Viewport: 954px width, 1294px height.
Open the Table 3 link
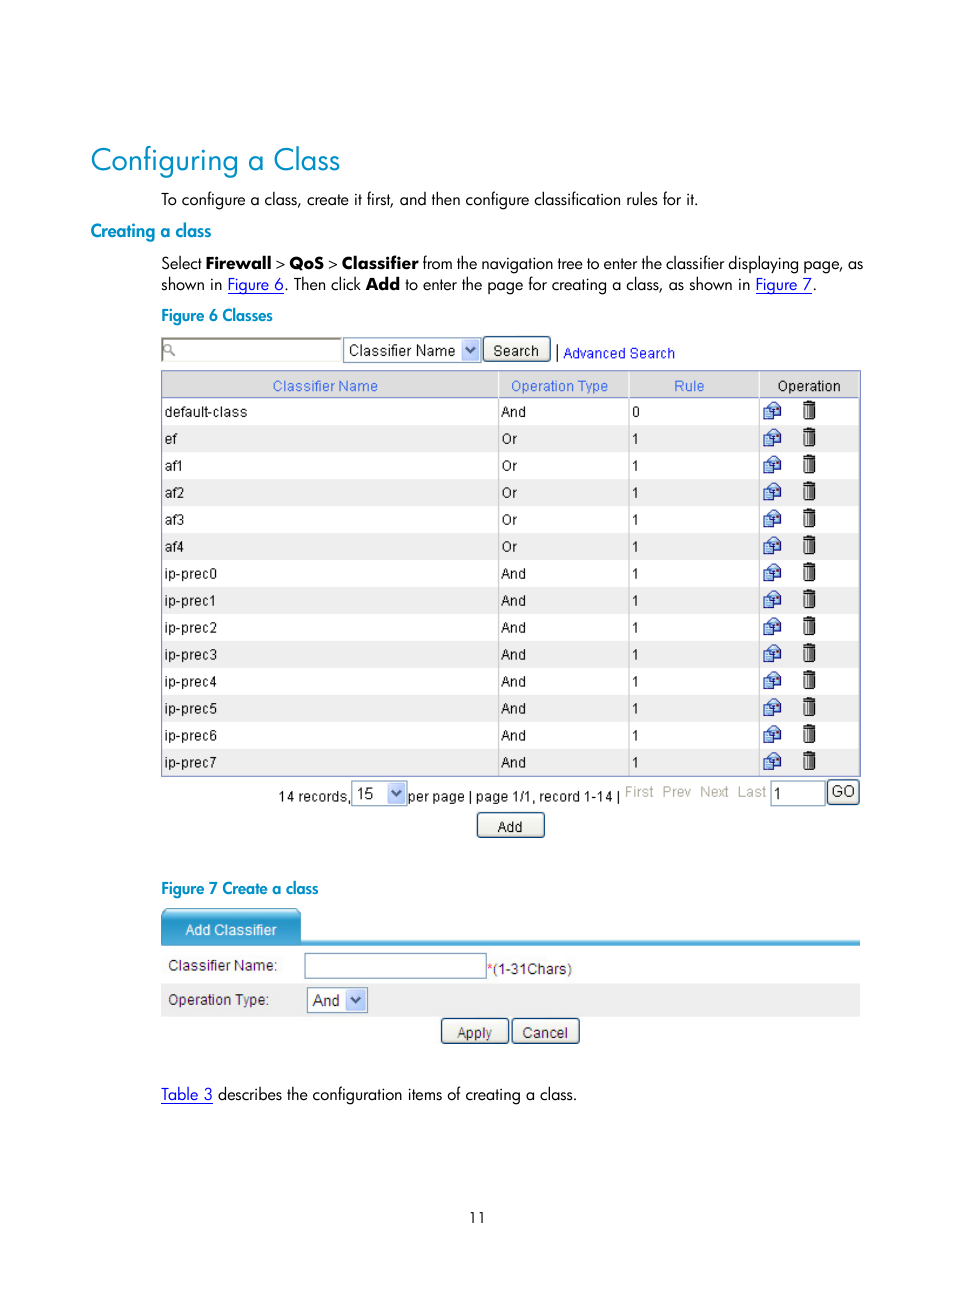pyautogui.click(x=187, y=1094)
